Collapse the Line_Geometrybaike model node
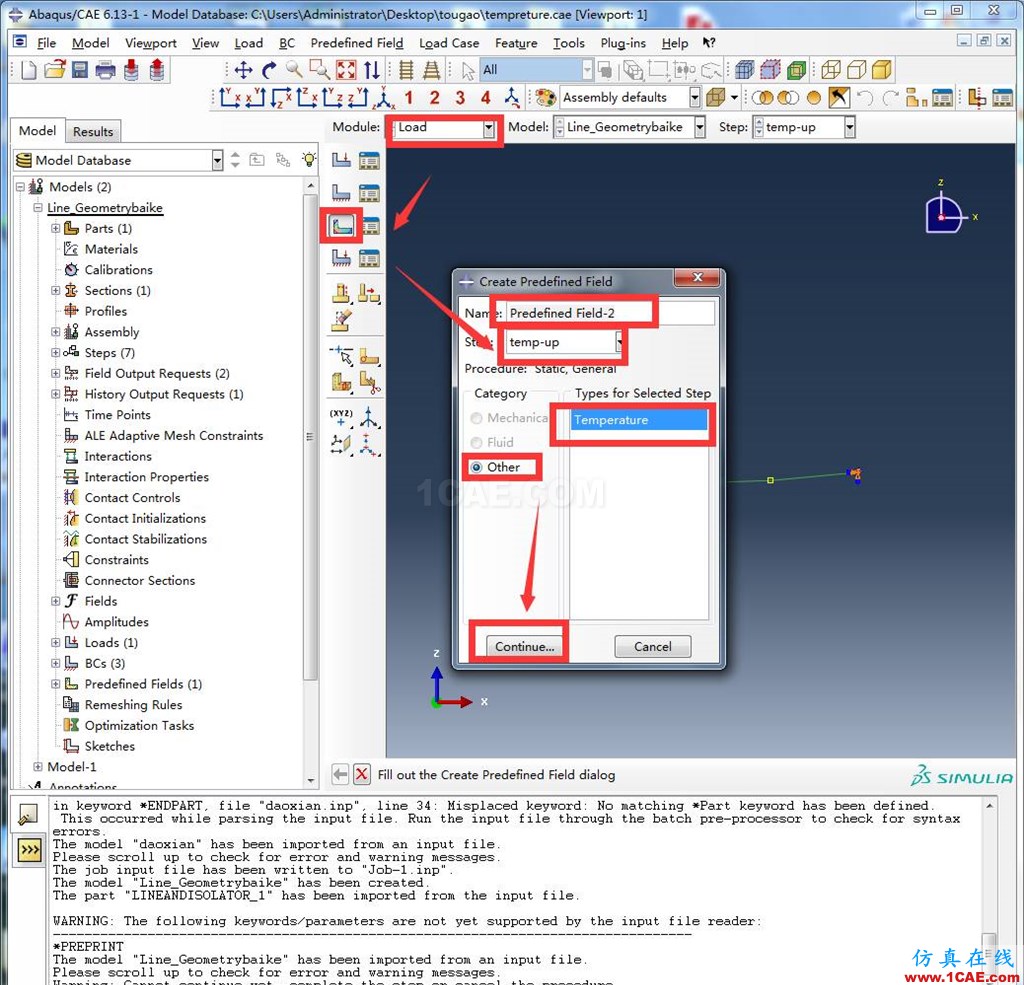This screenshot has width=1024, height=985. [x=38, y=208]
